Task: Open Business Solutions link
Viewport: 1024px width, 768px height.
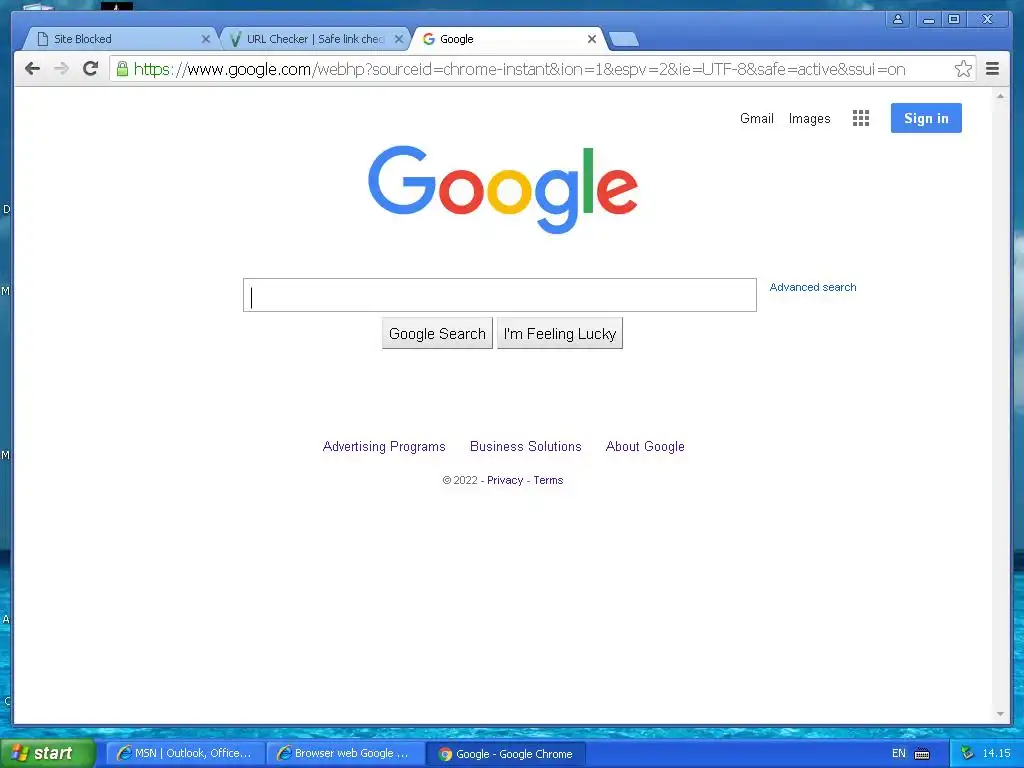Action: pos(526,447)
